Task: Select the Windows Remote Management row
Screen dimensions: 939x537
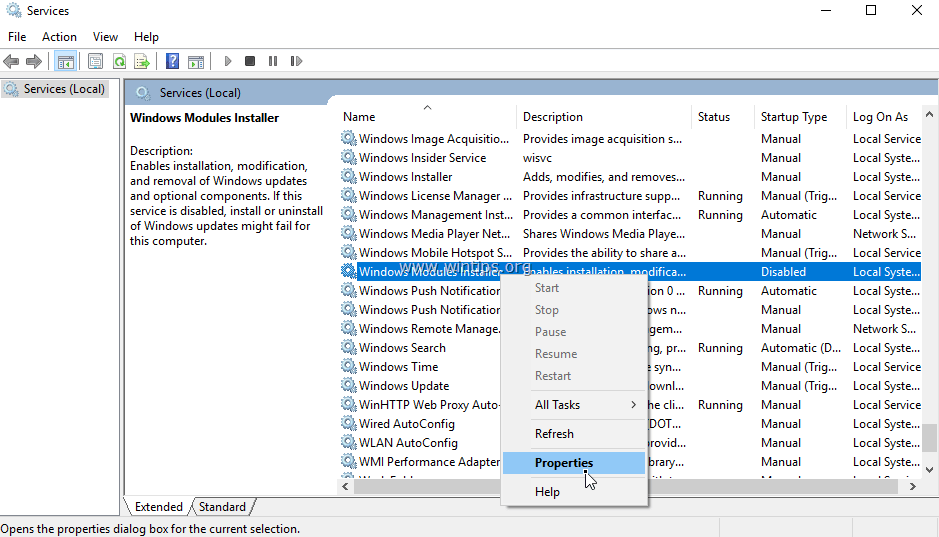Action: [630, 329]
